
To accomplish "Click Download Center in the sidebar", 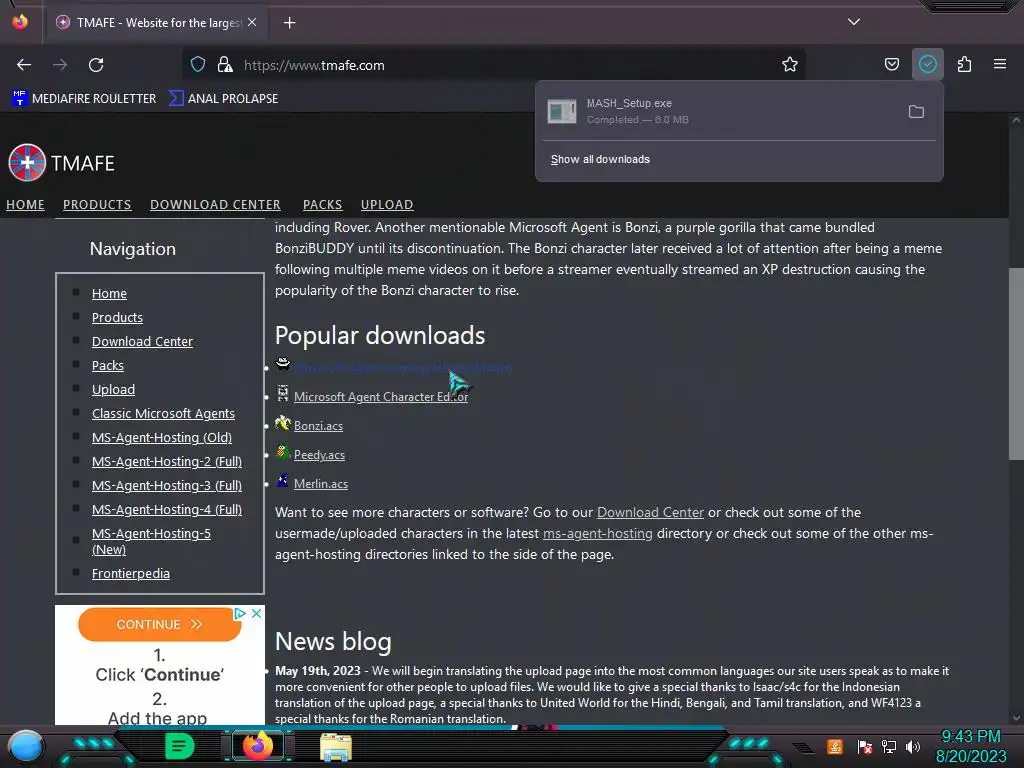I will click(142, 342).
